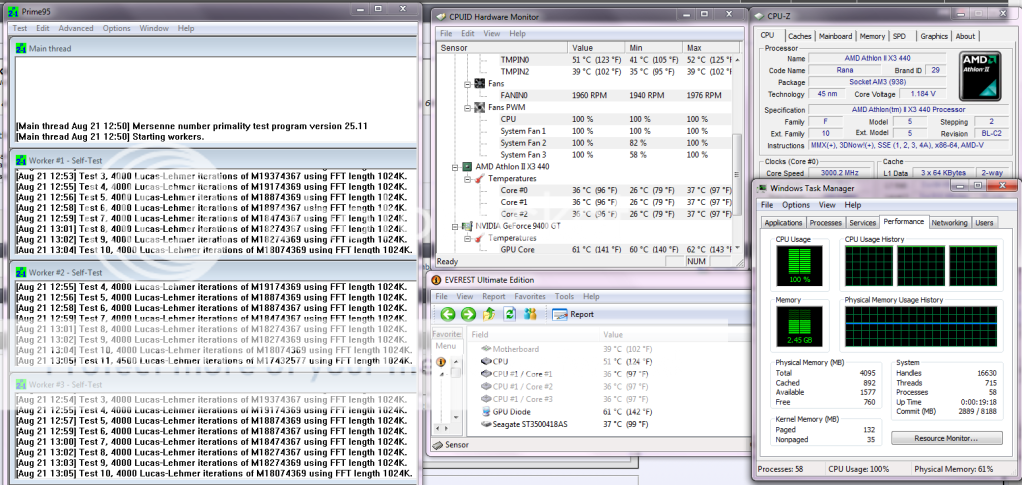Viewport: 1022px width, 485px height.
Task: Click the Sensor icon in EVEREST status bar
Action: pyautogui.click(x=437, y=445)
